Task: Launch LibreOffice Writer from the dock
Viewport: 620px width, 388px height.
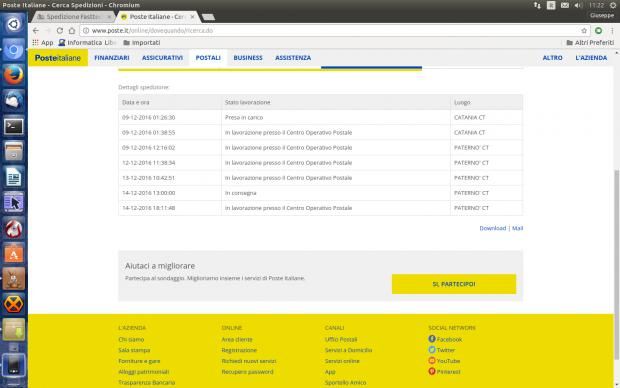Action: click(13, 177)
